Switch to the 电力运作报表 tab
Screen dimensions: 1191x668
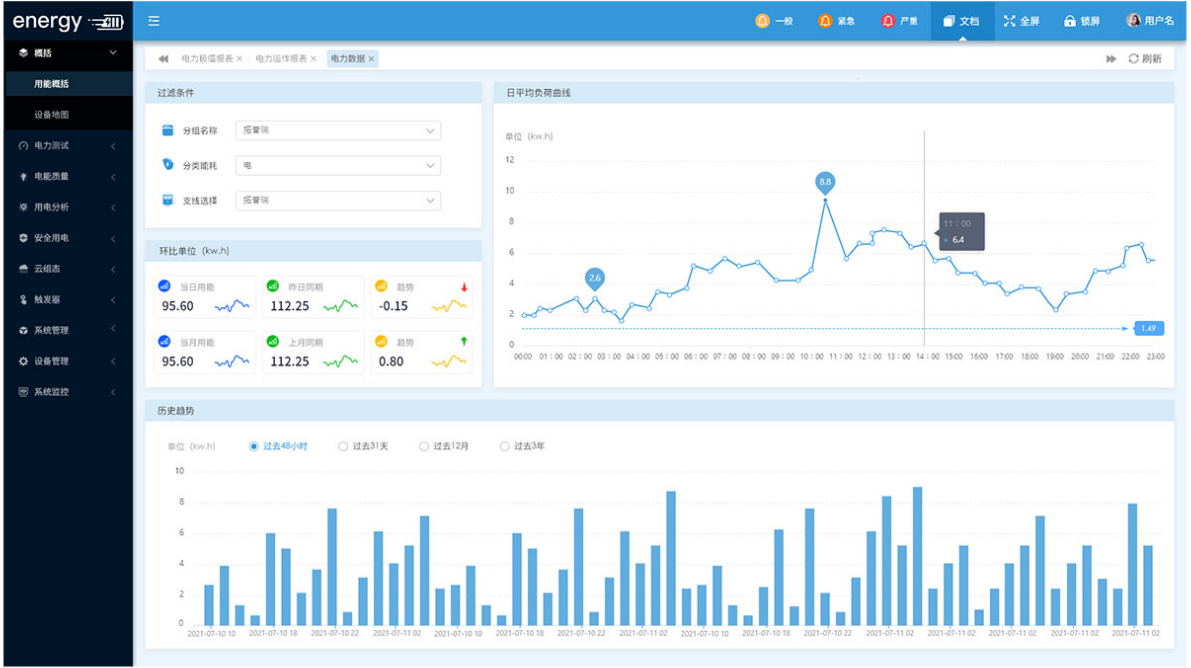click(281, 59)
